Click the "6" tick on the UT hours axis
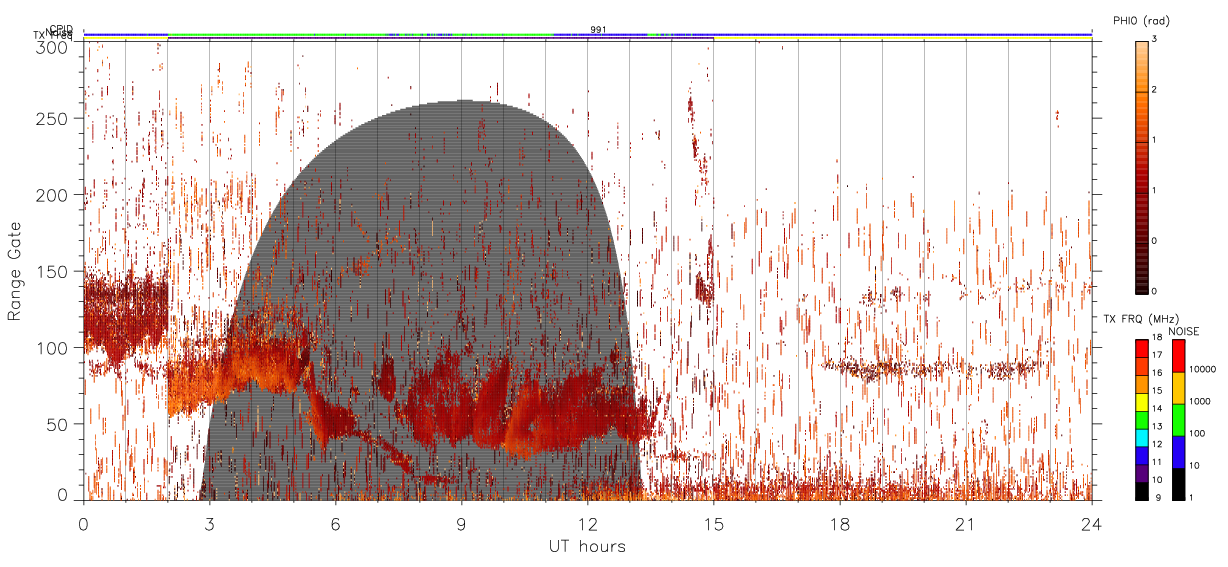The height and width of the screenshot is (567, 1228). coord(336,524)
